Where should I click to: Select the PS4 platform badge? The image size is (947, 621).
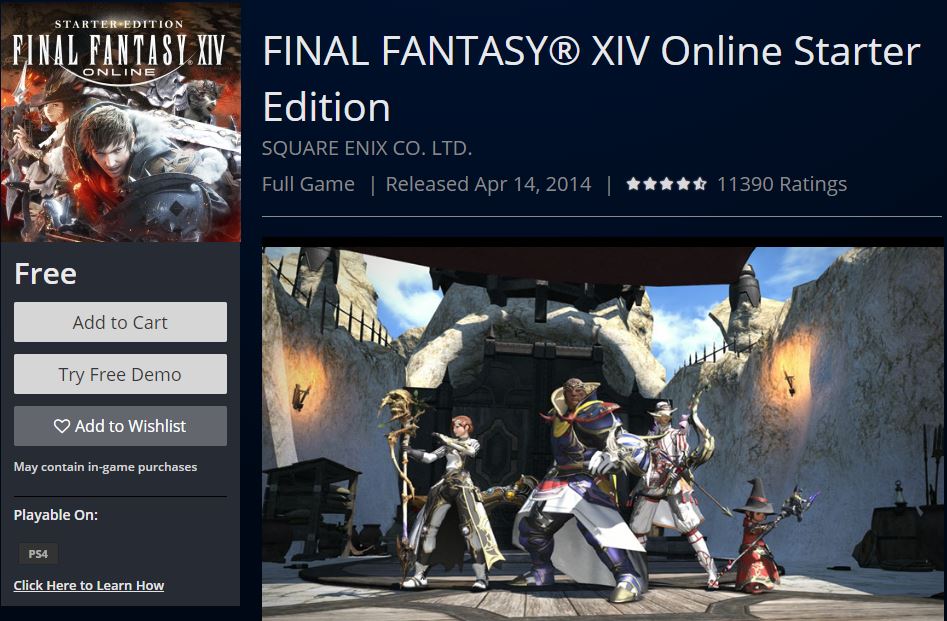pyautogui.click(x=38, y=553)
